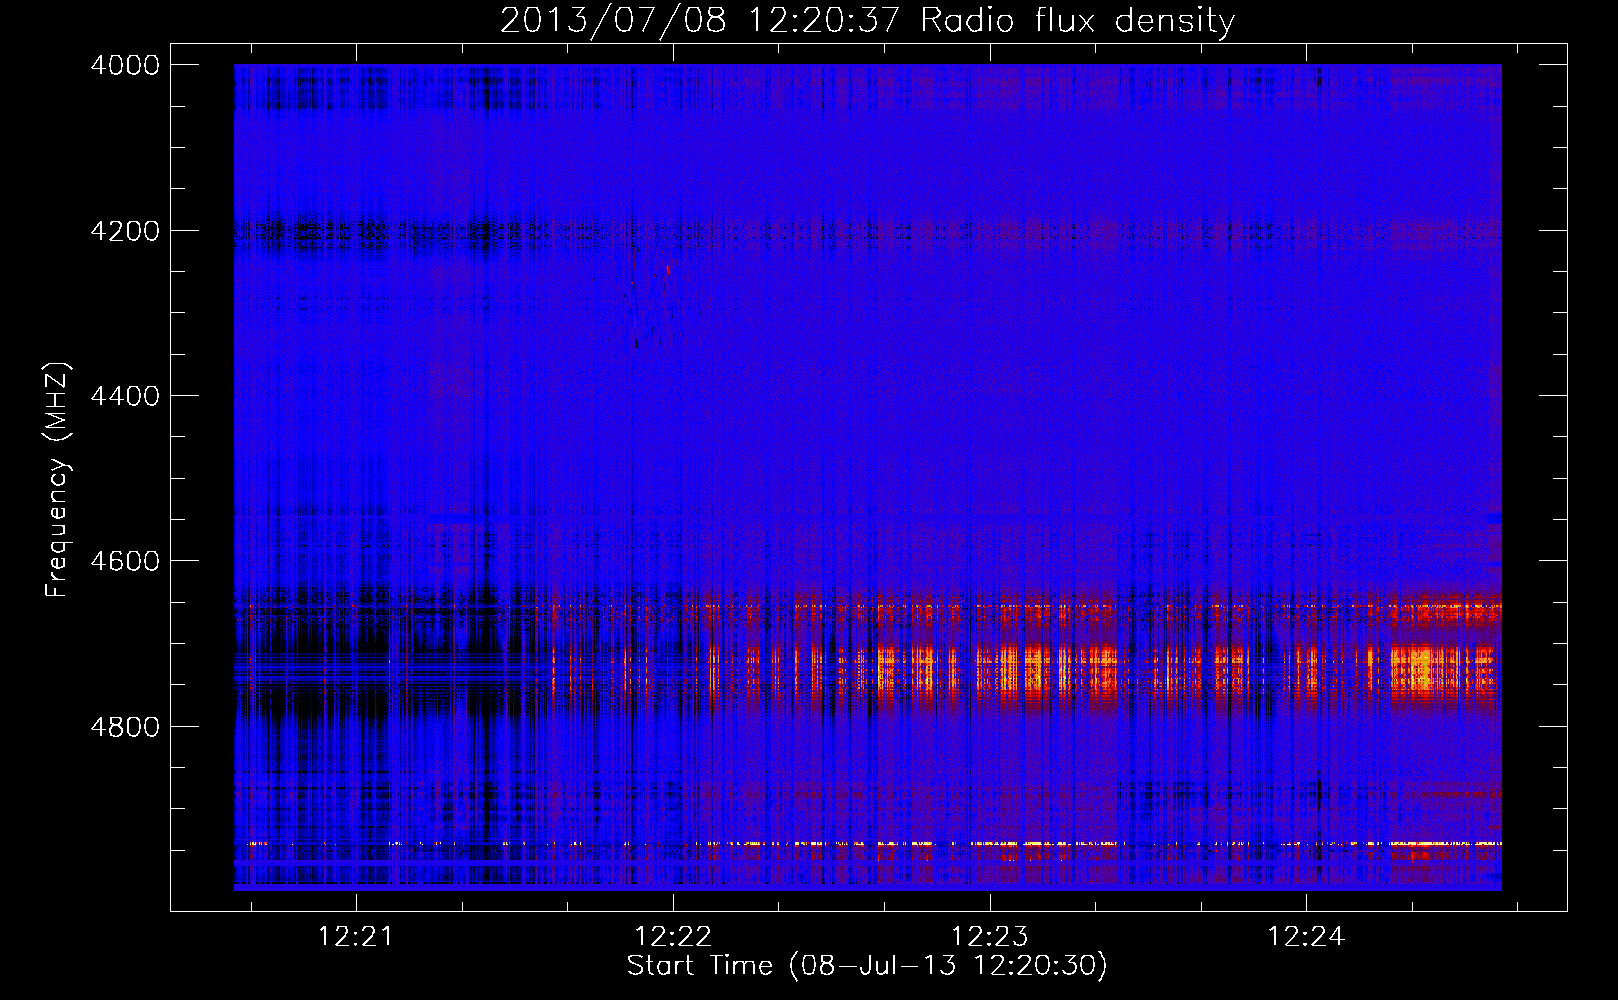This screenshot has height=1000, width=1618.
Task: Click the 4000 frequency tick label
Action: pyautogui.click(x=125, y=65)
